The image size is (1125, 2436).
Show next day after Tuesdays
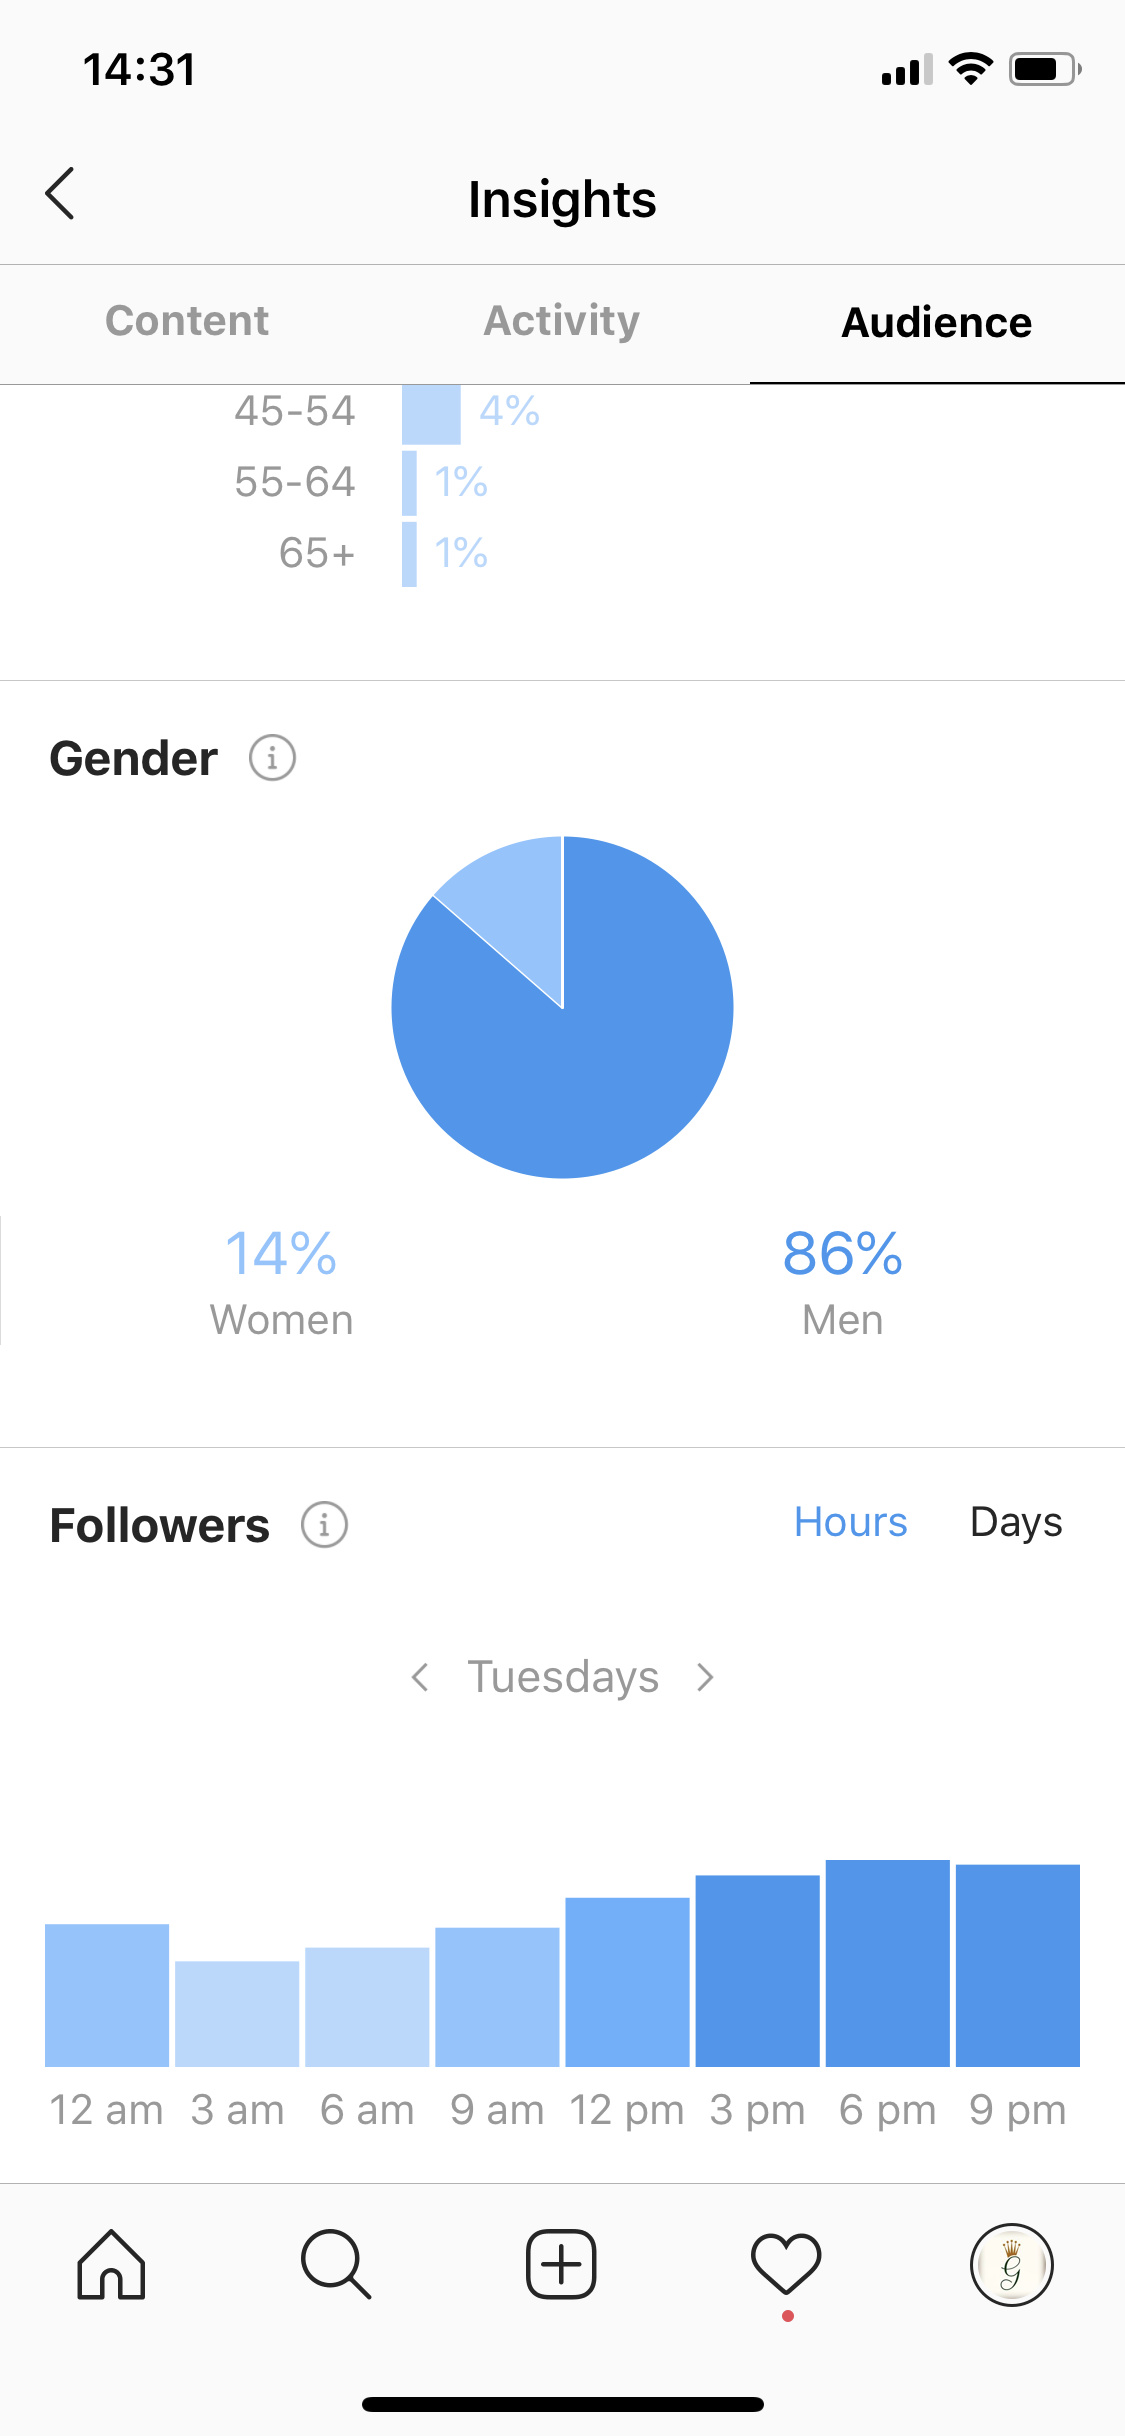[705, 1677]
